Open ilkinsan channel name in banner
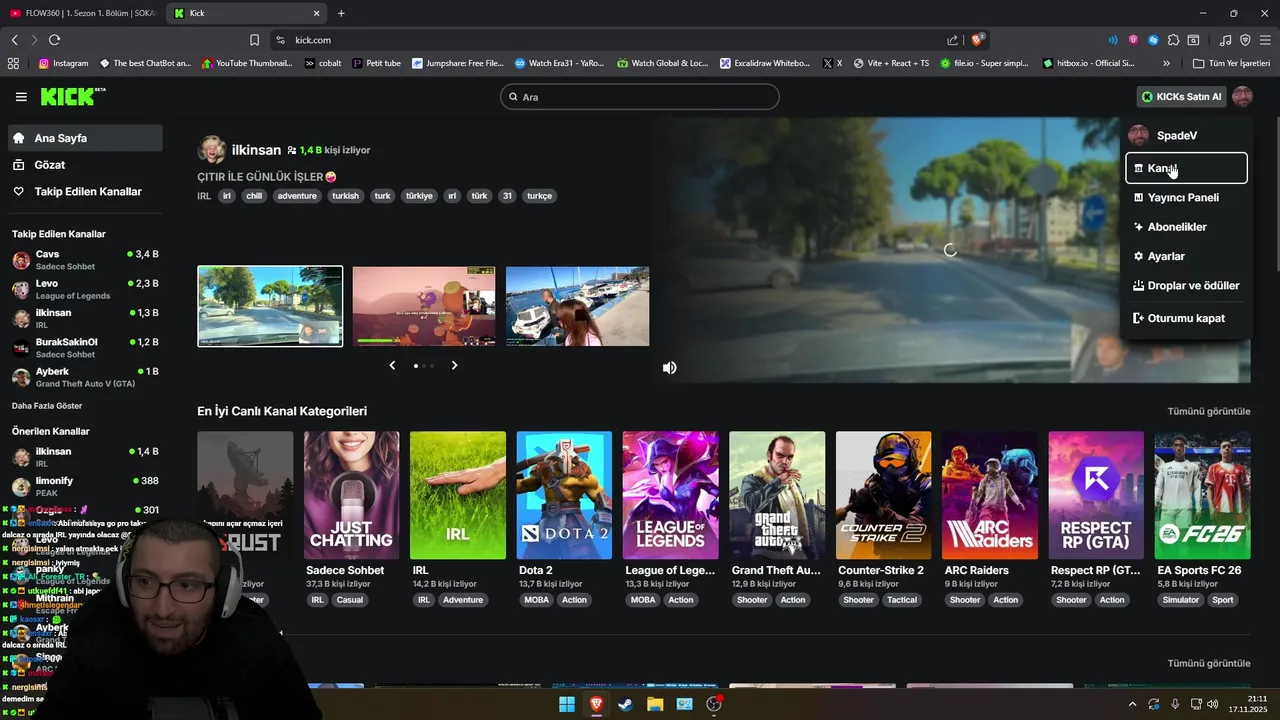Screen dimensions: 1280x720 point(256,150)
